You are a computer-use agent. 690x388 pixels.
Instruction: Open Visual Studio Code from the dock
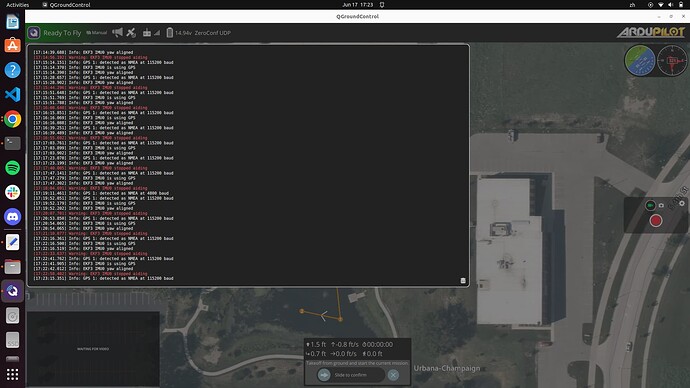(x=12, y=95)
